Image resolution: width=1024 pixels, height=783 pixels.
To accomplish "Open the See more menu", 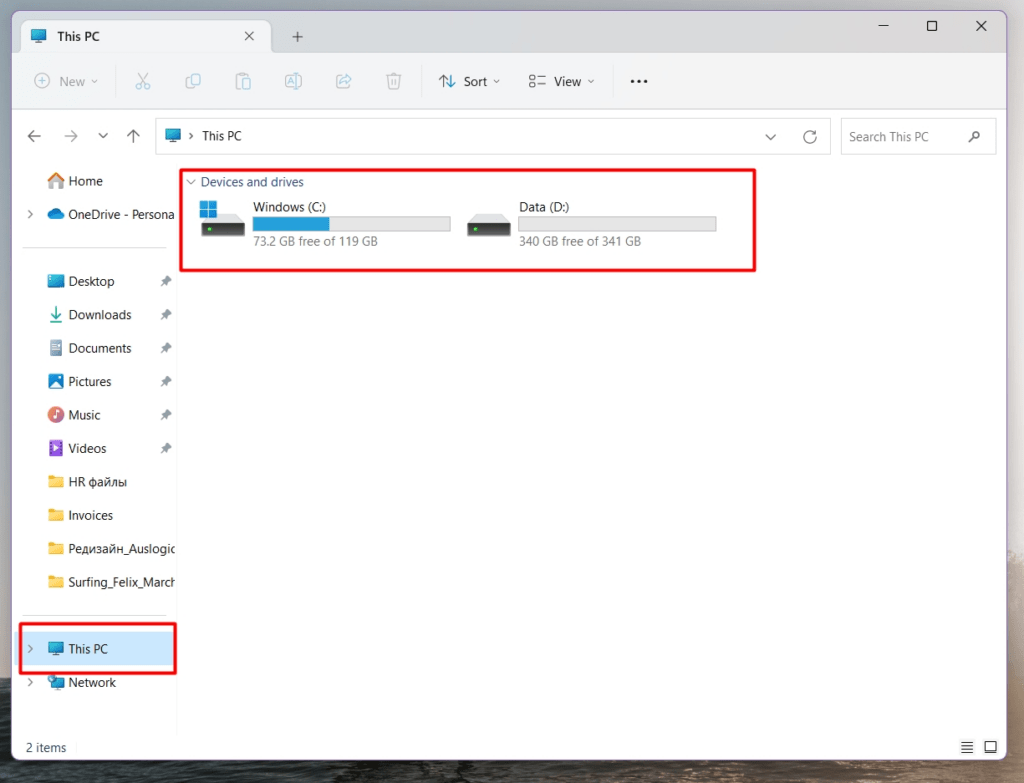I will coord(638,81).
